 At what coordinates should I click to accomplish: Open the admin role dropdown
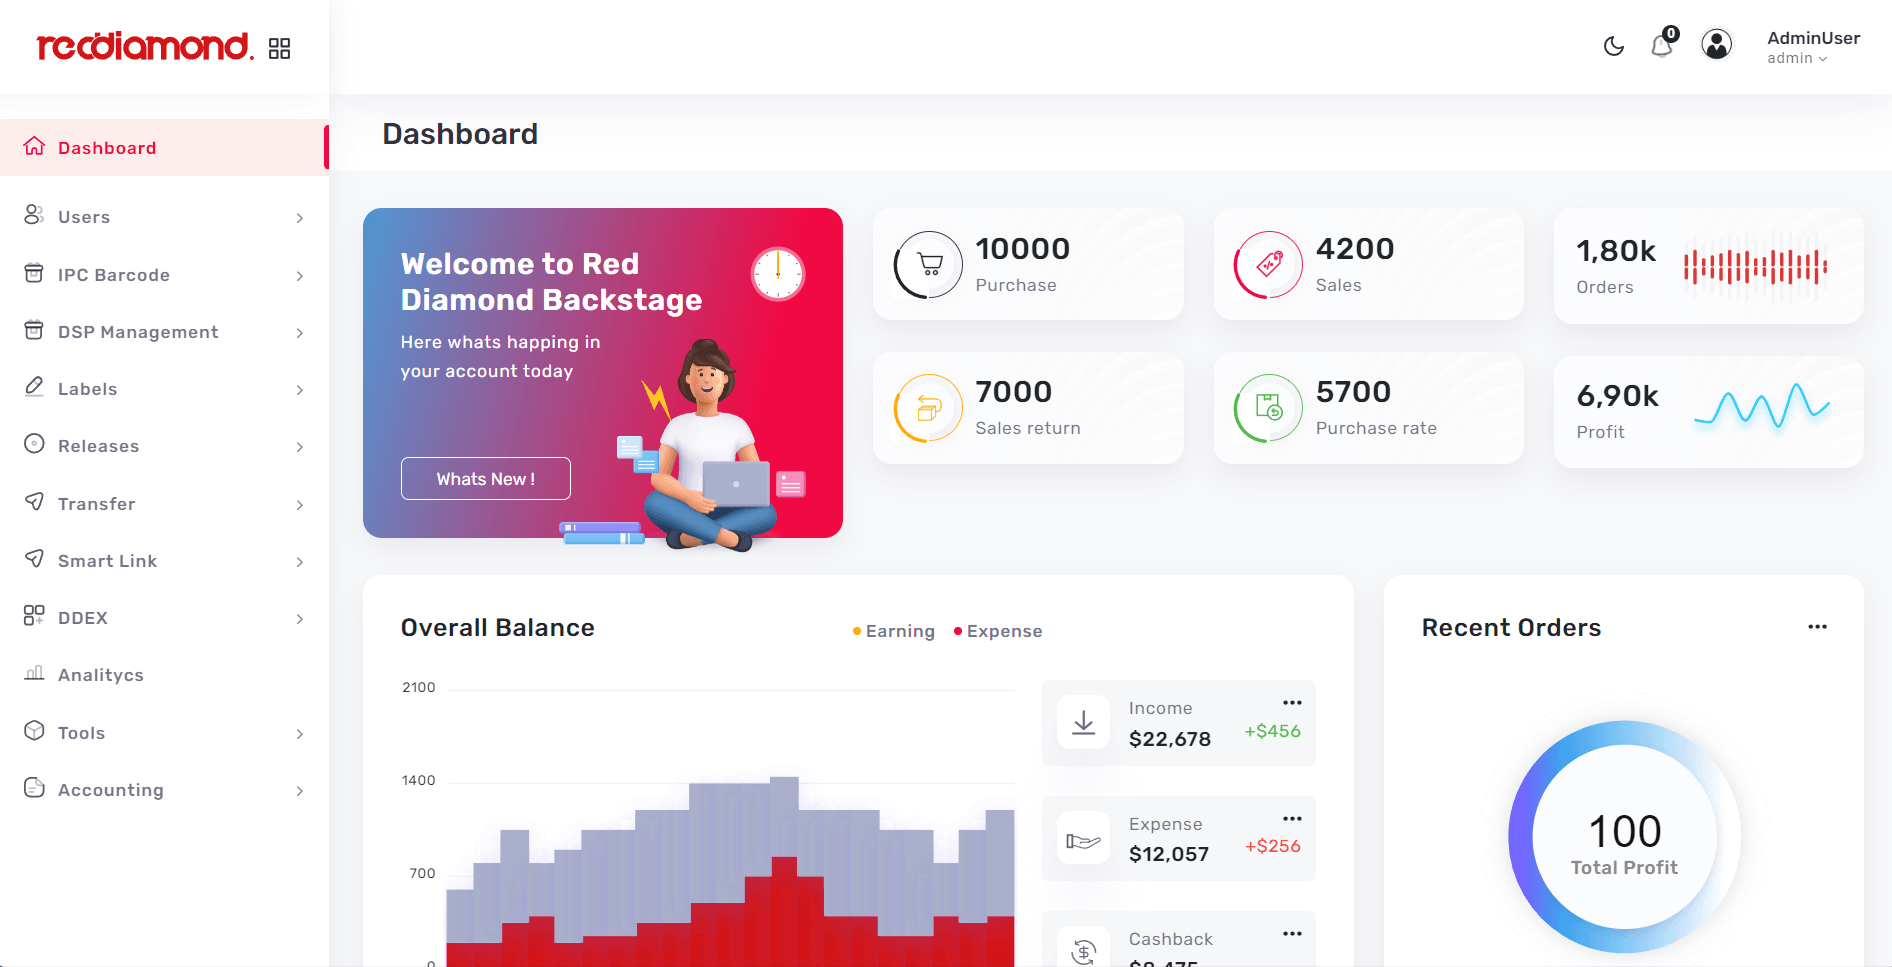pyautogui.click(x=1797, y=58)
